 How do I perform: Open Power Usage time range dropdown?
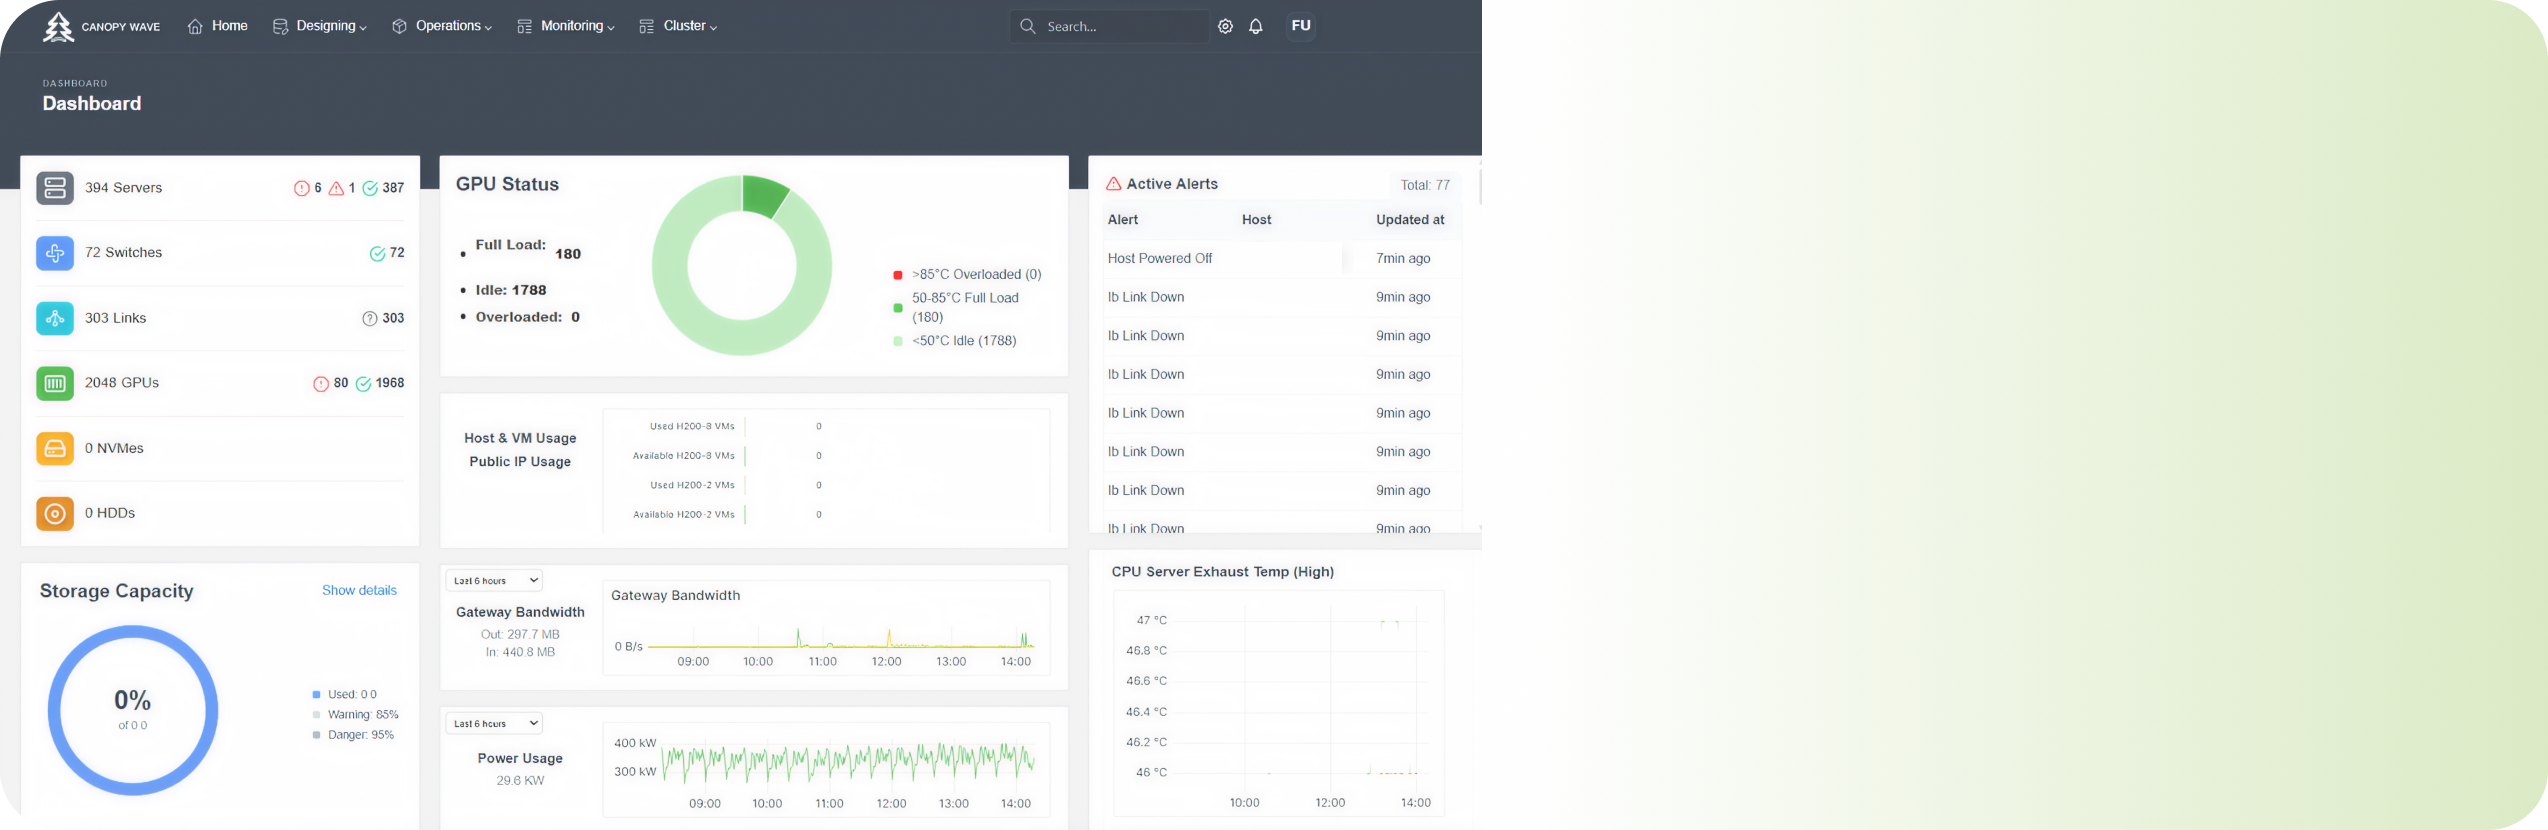click(x=494, y=723)
